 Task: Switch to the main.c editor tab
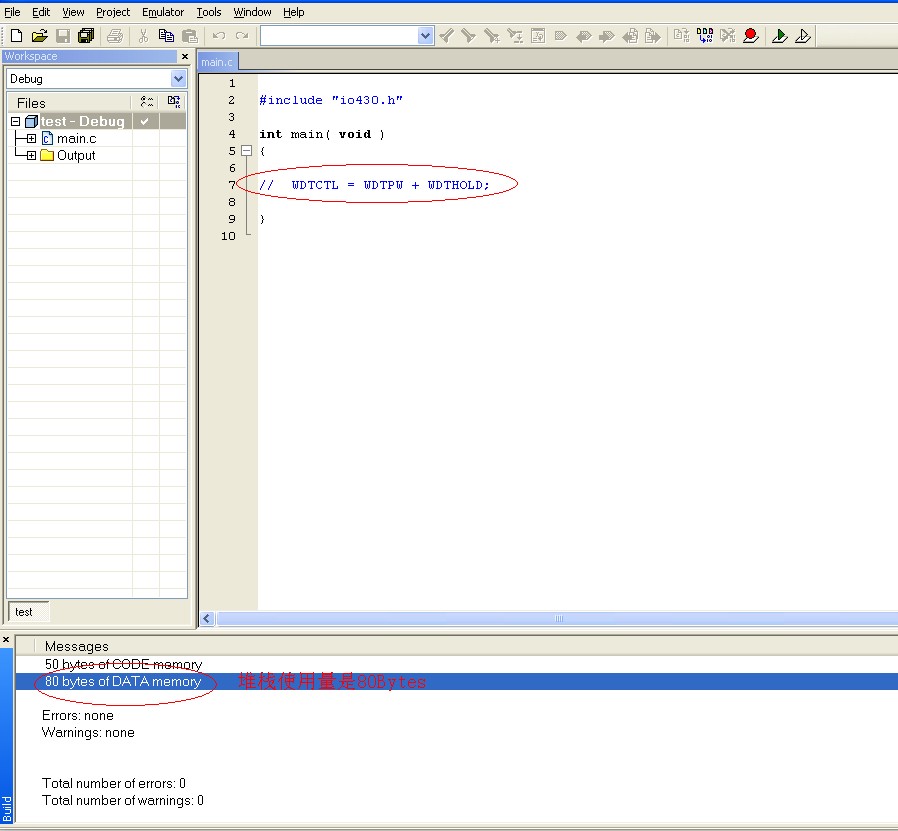click(x=217, y=62)
